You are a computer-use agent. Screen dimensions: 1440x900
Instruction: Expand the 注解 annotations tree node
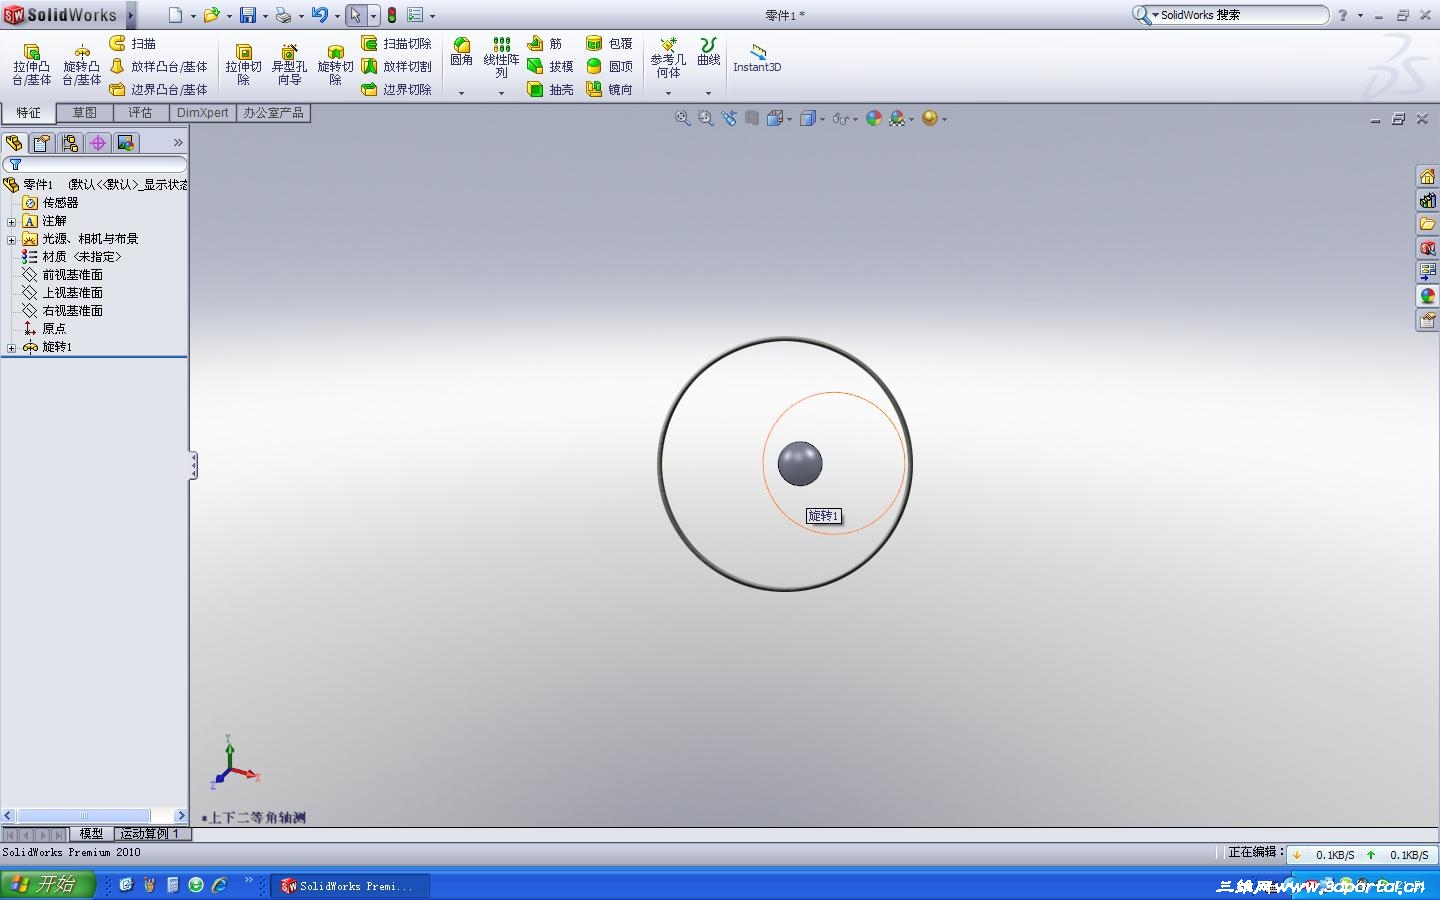click(x=12, y=222)
